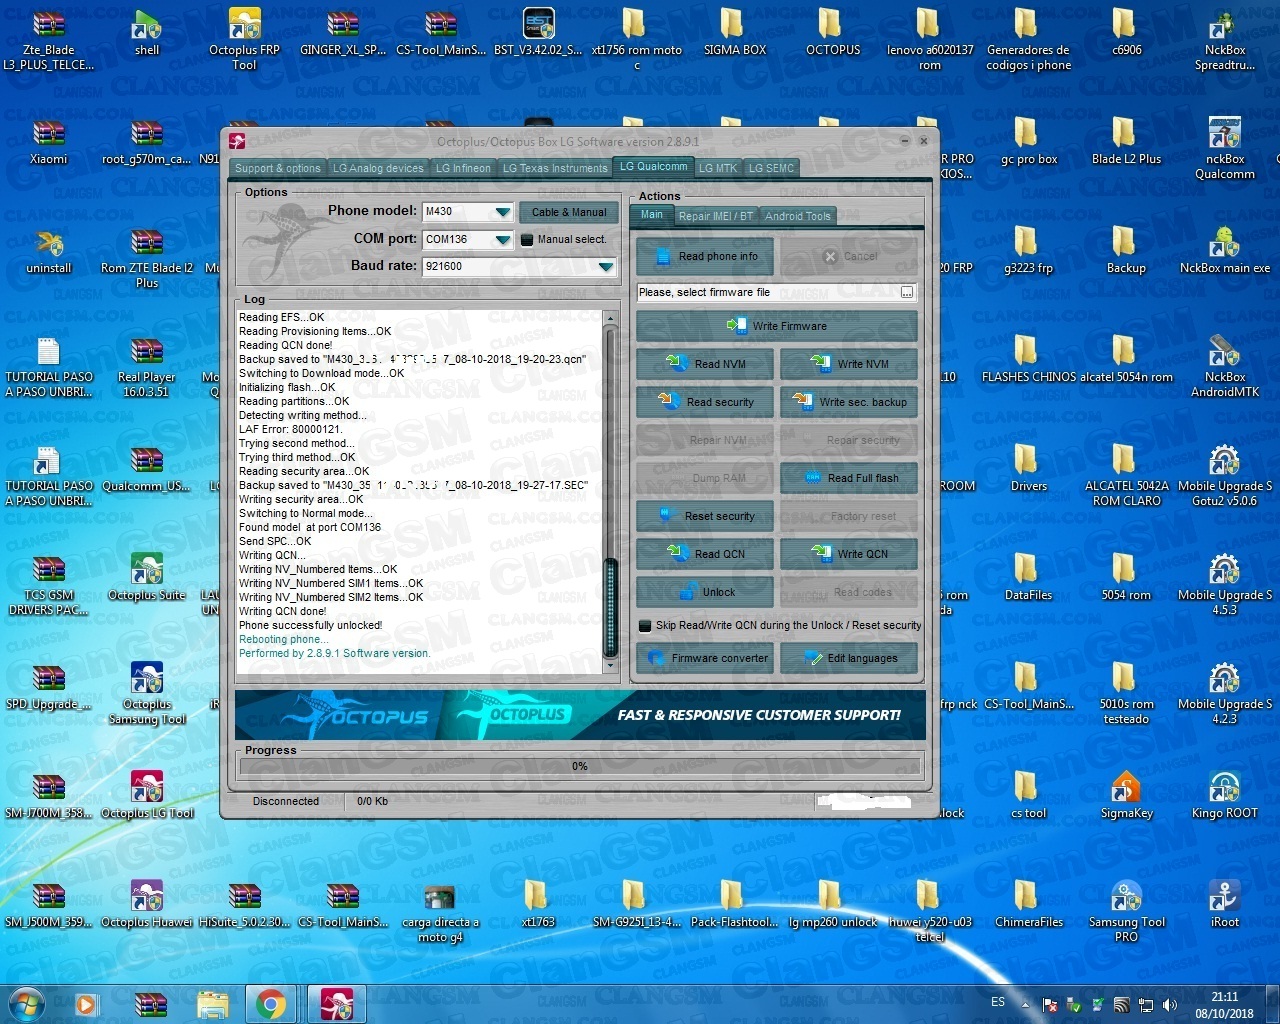Image resolution: width=1280 pixels, height=1024 pixels.
Task: Click the Cable & Manual button
Action: 569,212
